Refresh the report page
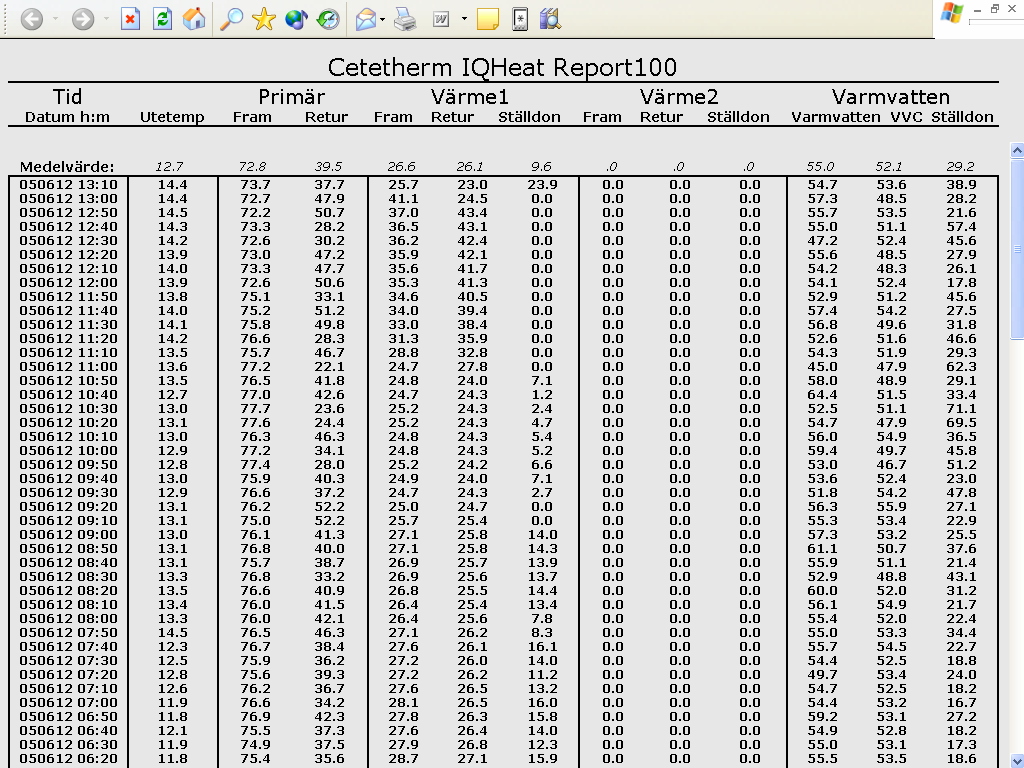This screenshot has height=768, width=1024. click(162, 19)
